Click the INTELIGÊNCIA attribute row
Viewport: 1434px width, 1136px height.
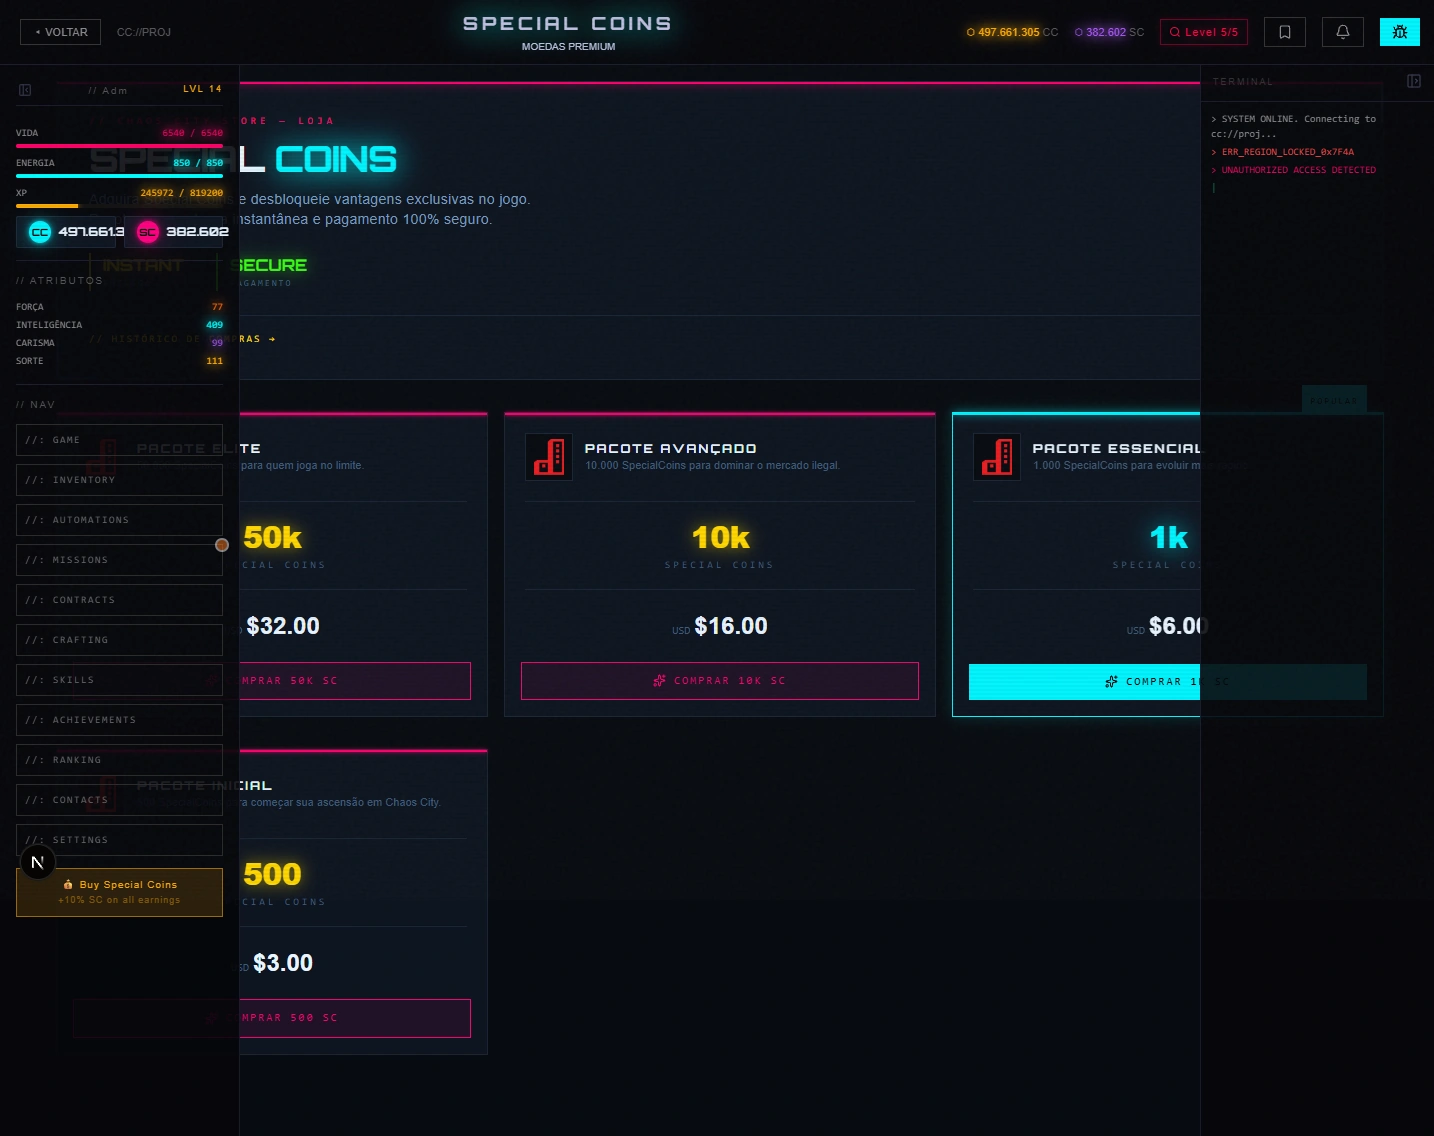[x=119, y=325]
